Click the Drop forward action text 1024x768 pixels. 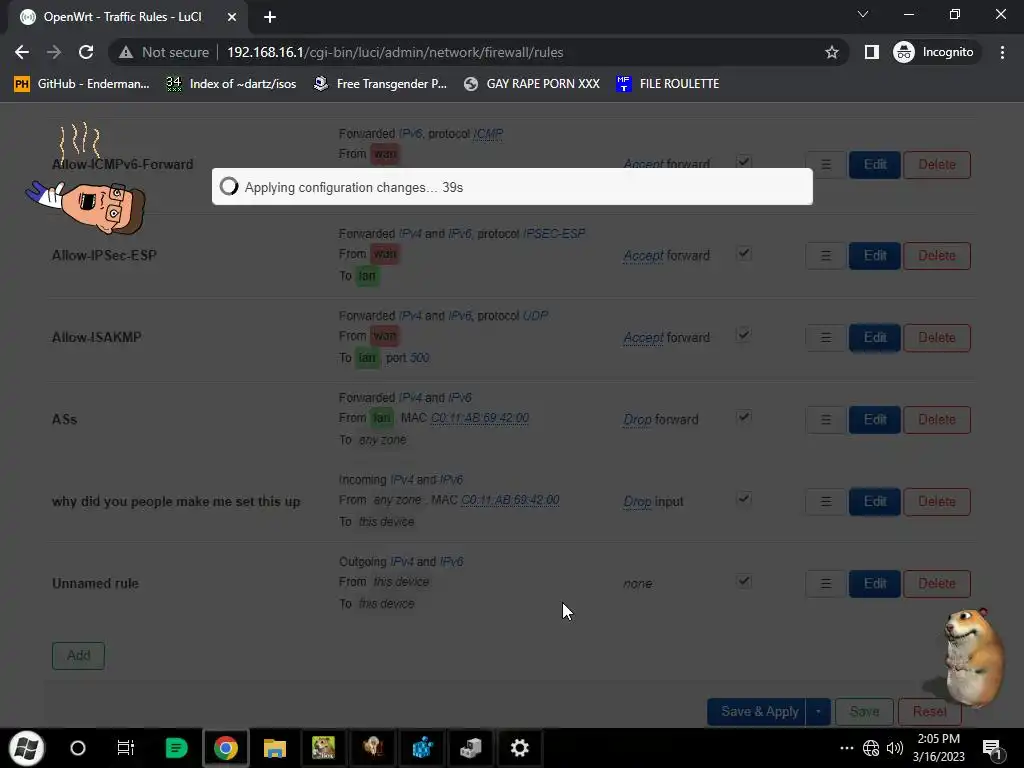click(661, 420)
